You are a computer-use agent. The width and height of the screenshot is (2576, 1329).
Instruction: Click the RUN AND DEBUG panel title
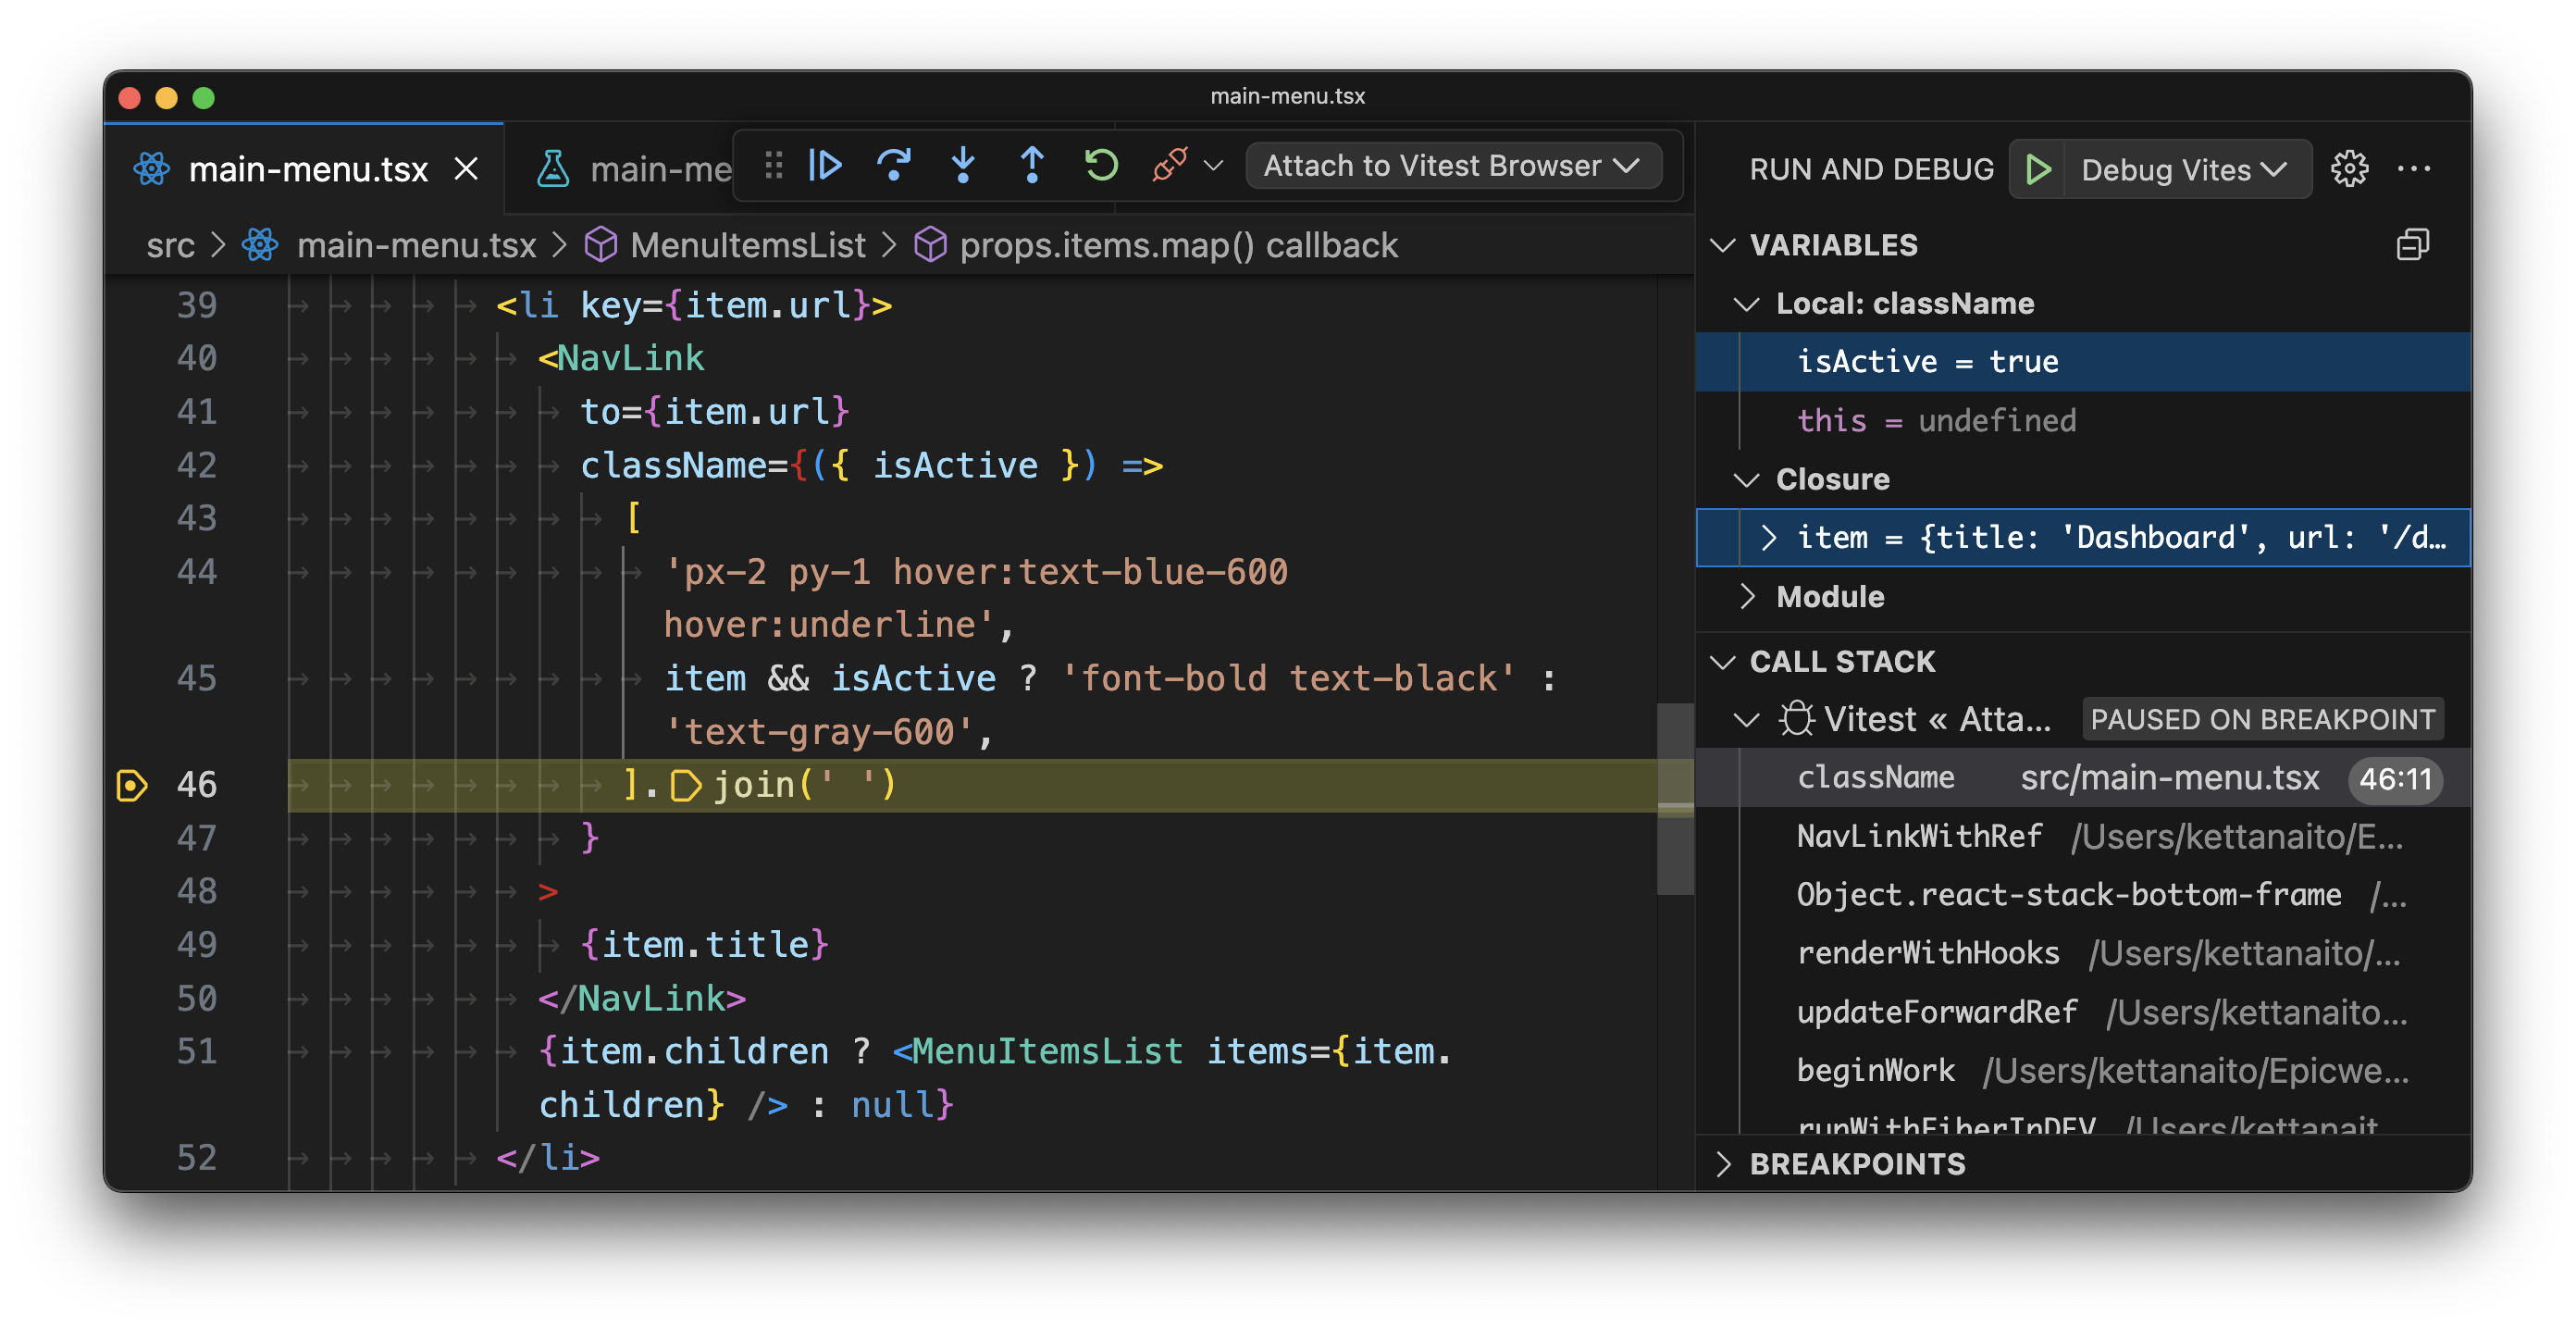(1871, 169)
